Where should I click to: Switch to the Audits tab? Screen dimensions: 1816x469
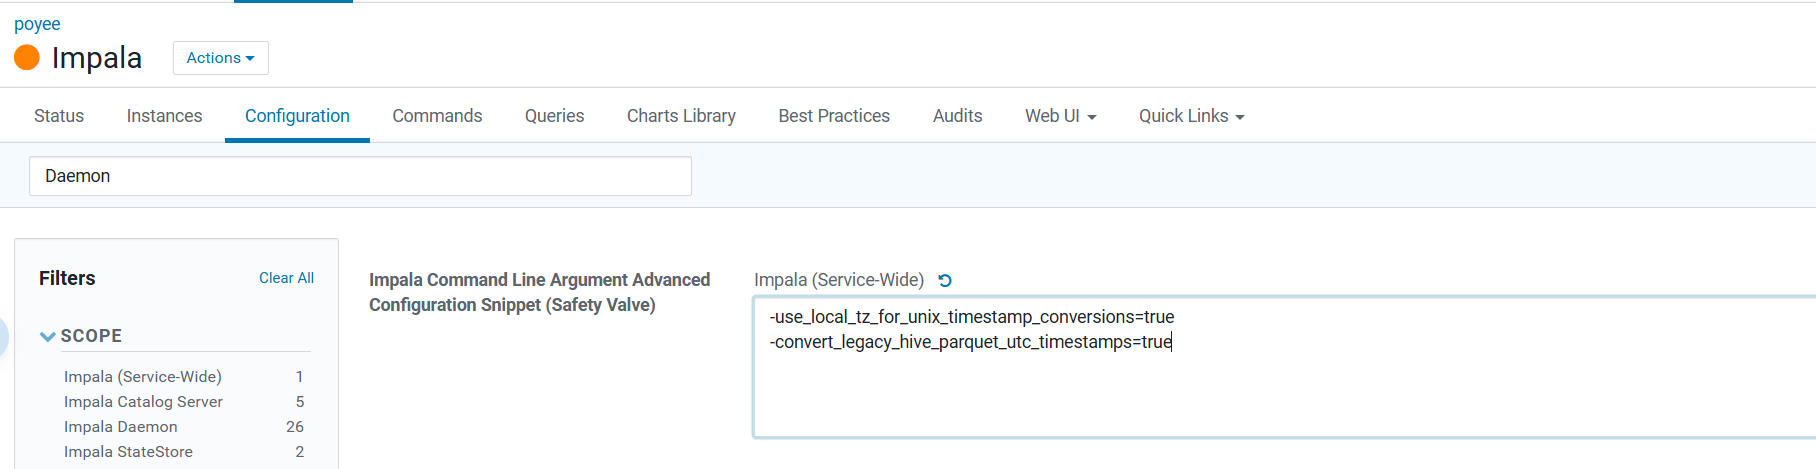[x=957, y=116]
